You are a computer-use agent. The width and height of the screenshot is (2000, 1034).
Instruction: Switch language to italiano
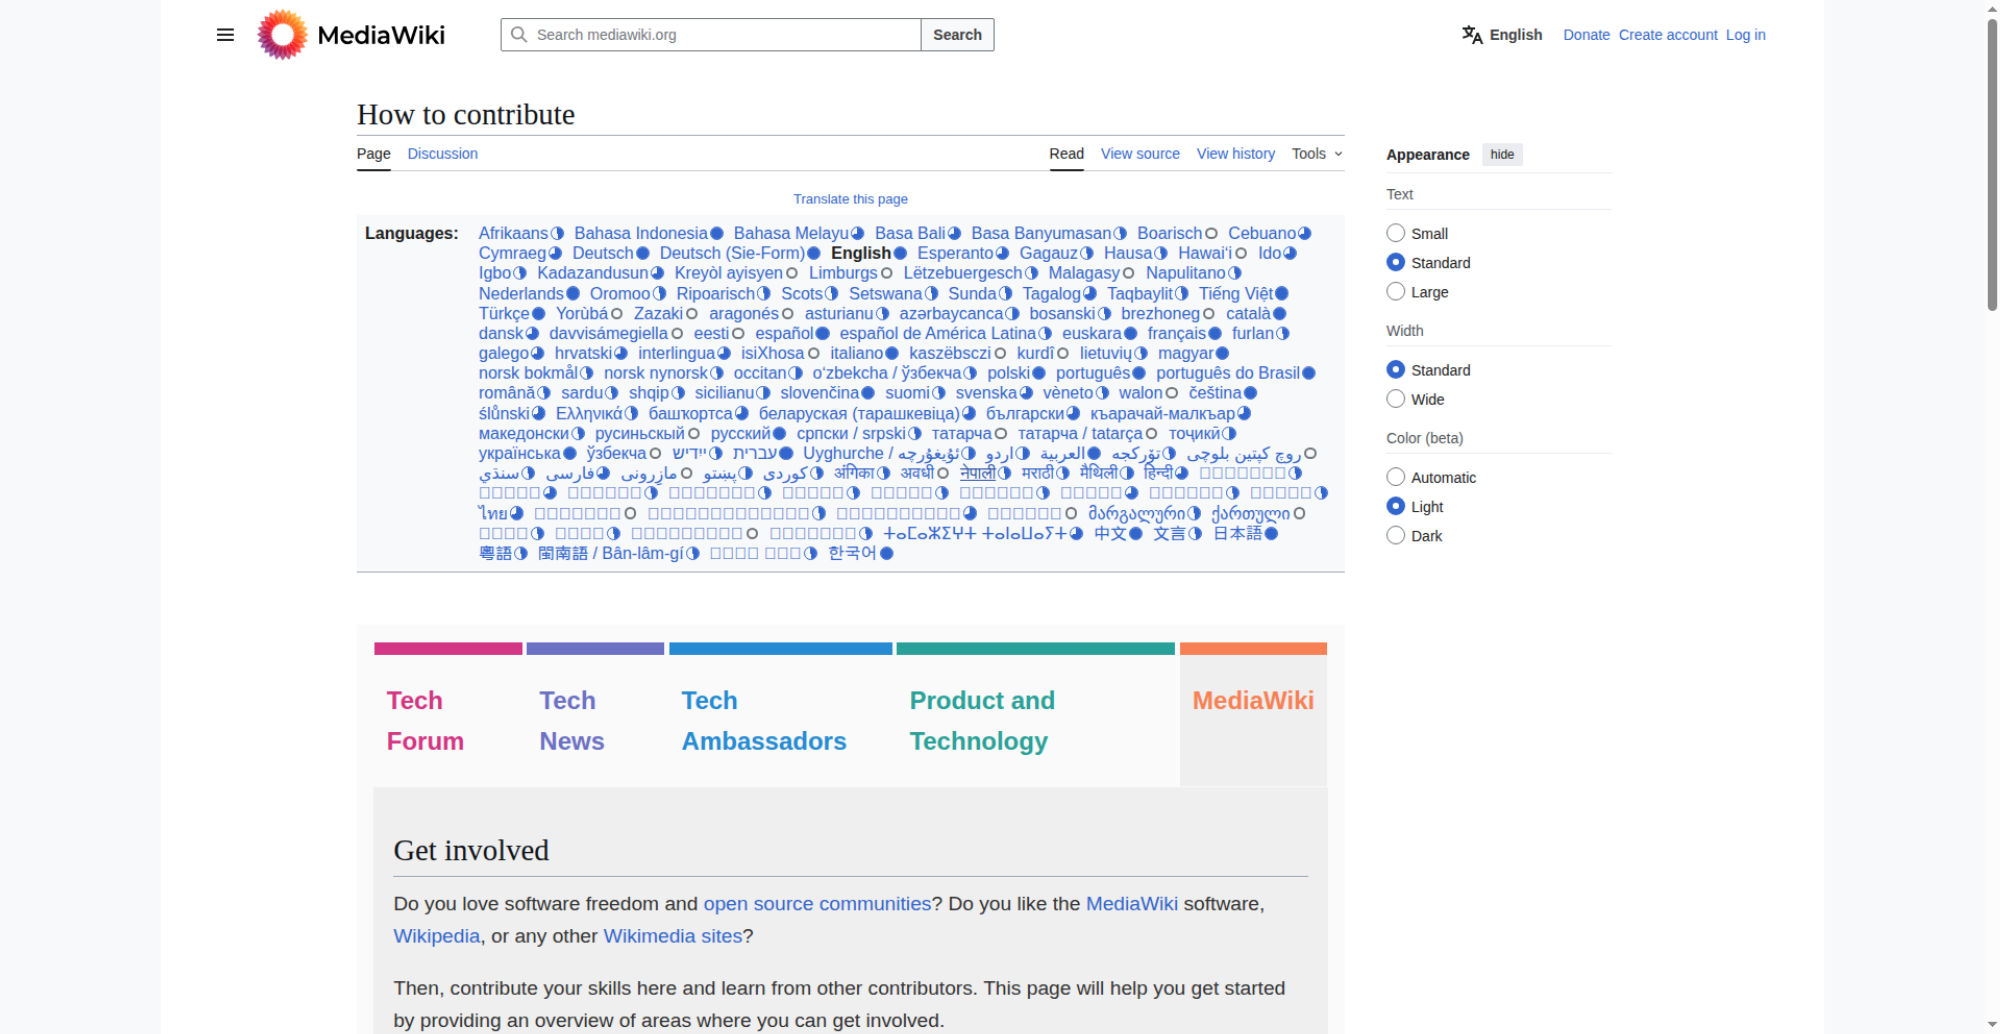pos(857,353)
